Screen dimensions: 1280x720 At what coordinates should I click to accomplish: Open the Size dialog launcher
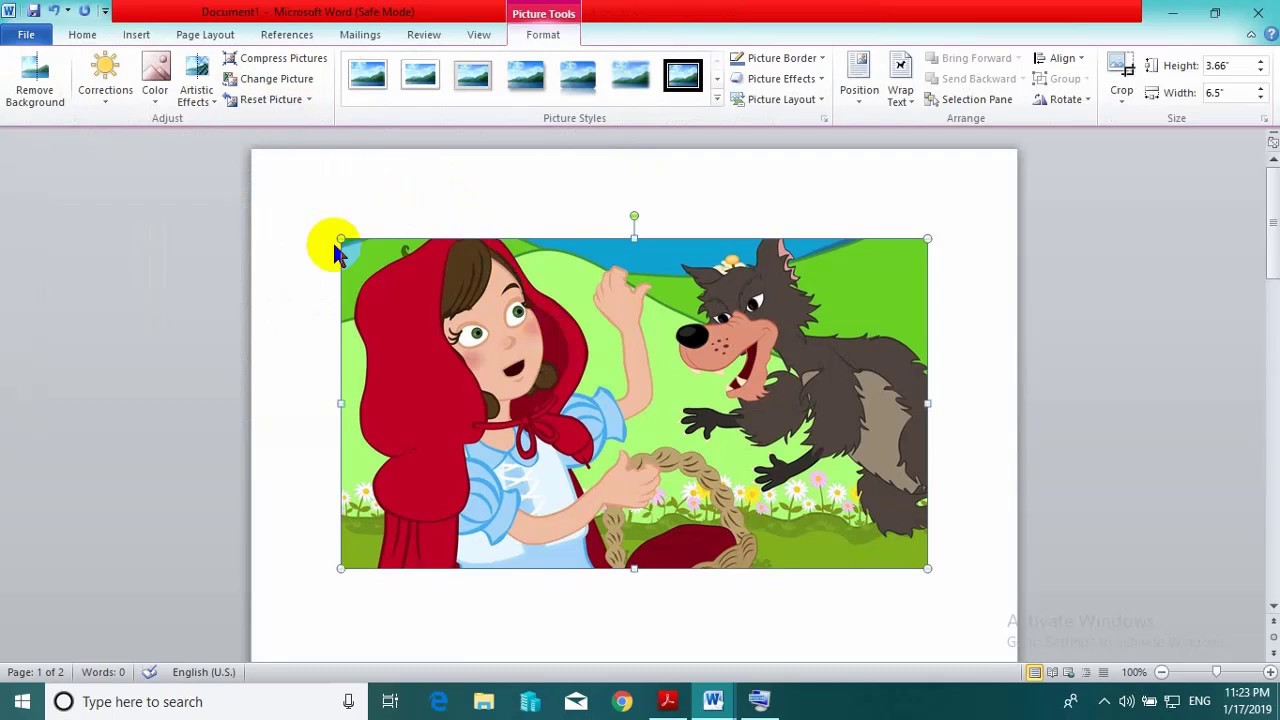[x=1264, y=119]
